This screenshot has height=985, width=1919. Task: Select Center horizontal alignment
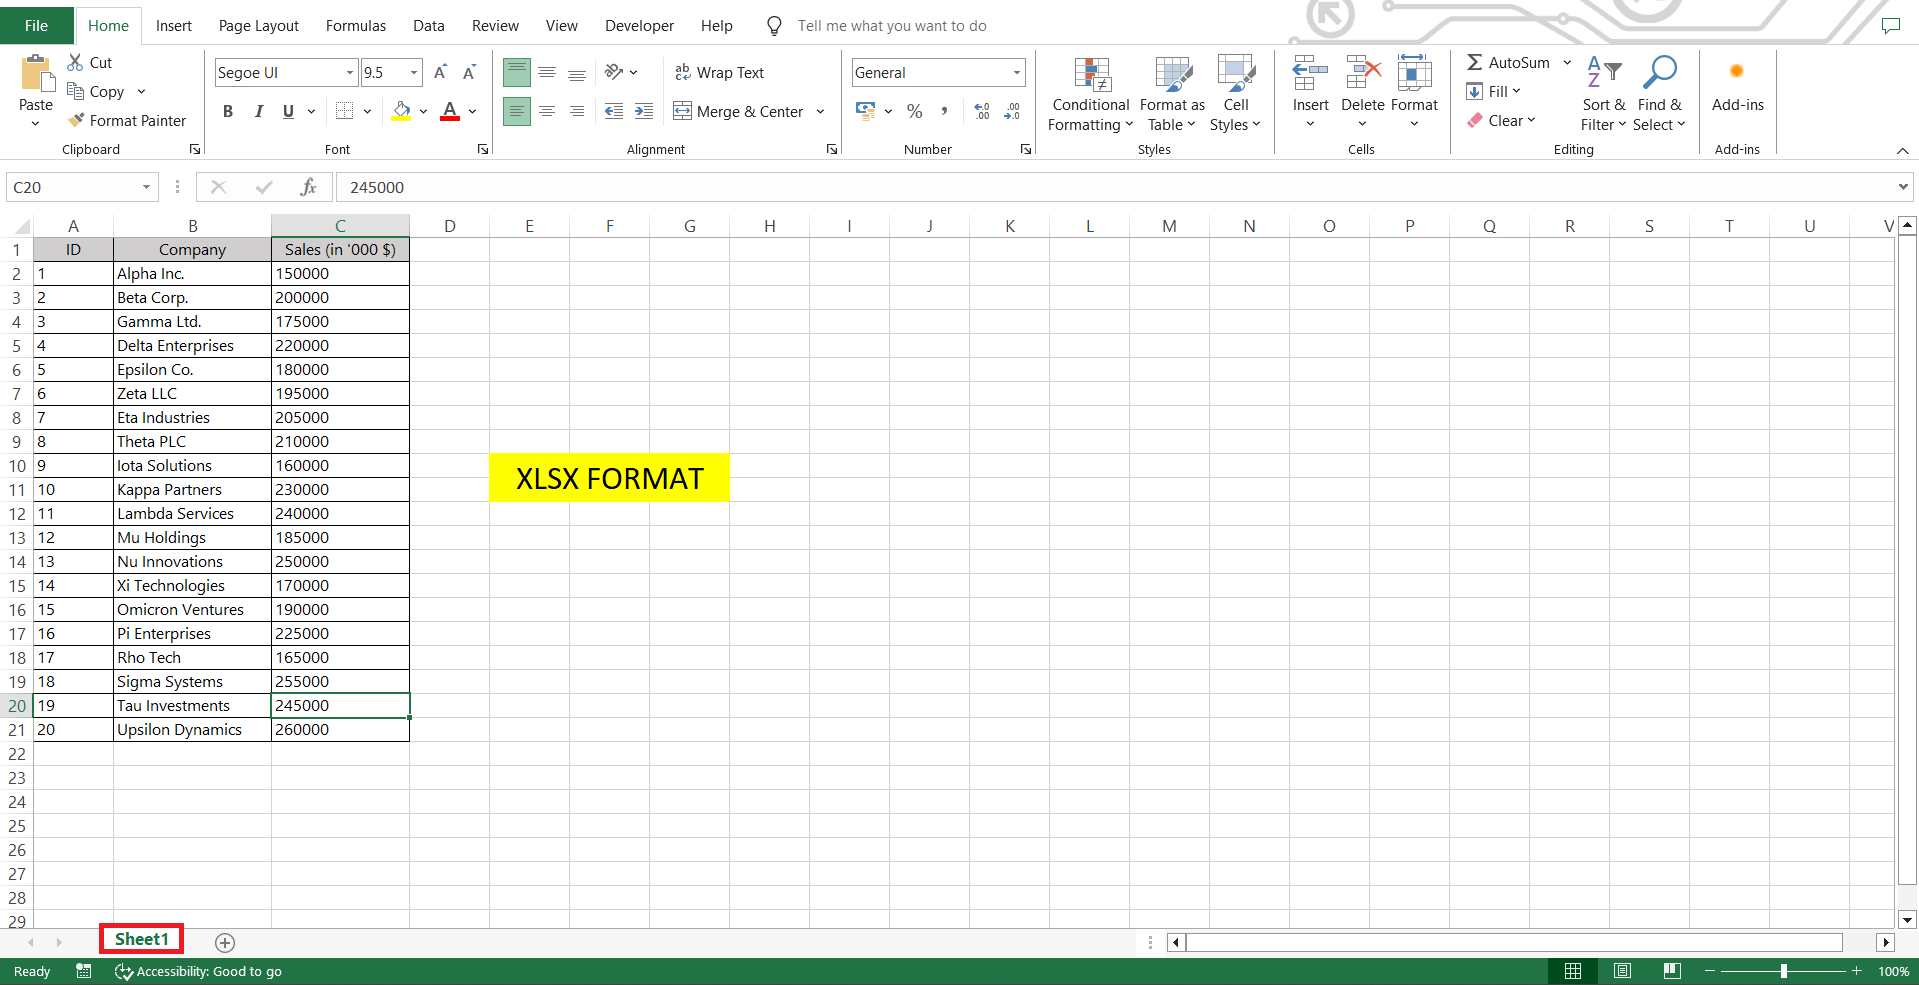coord(547,111)
